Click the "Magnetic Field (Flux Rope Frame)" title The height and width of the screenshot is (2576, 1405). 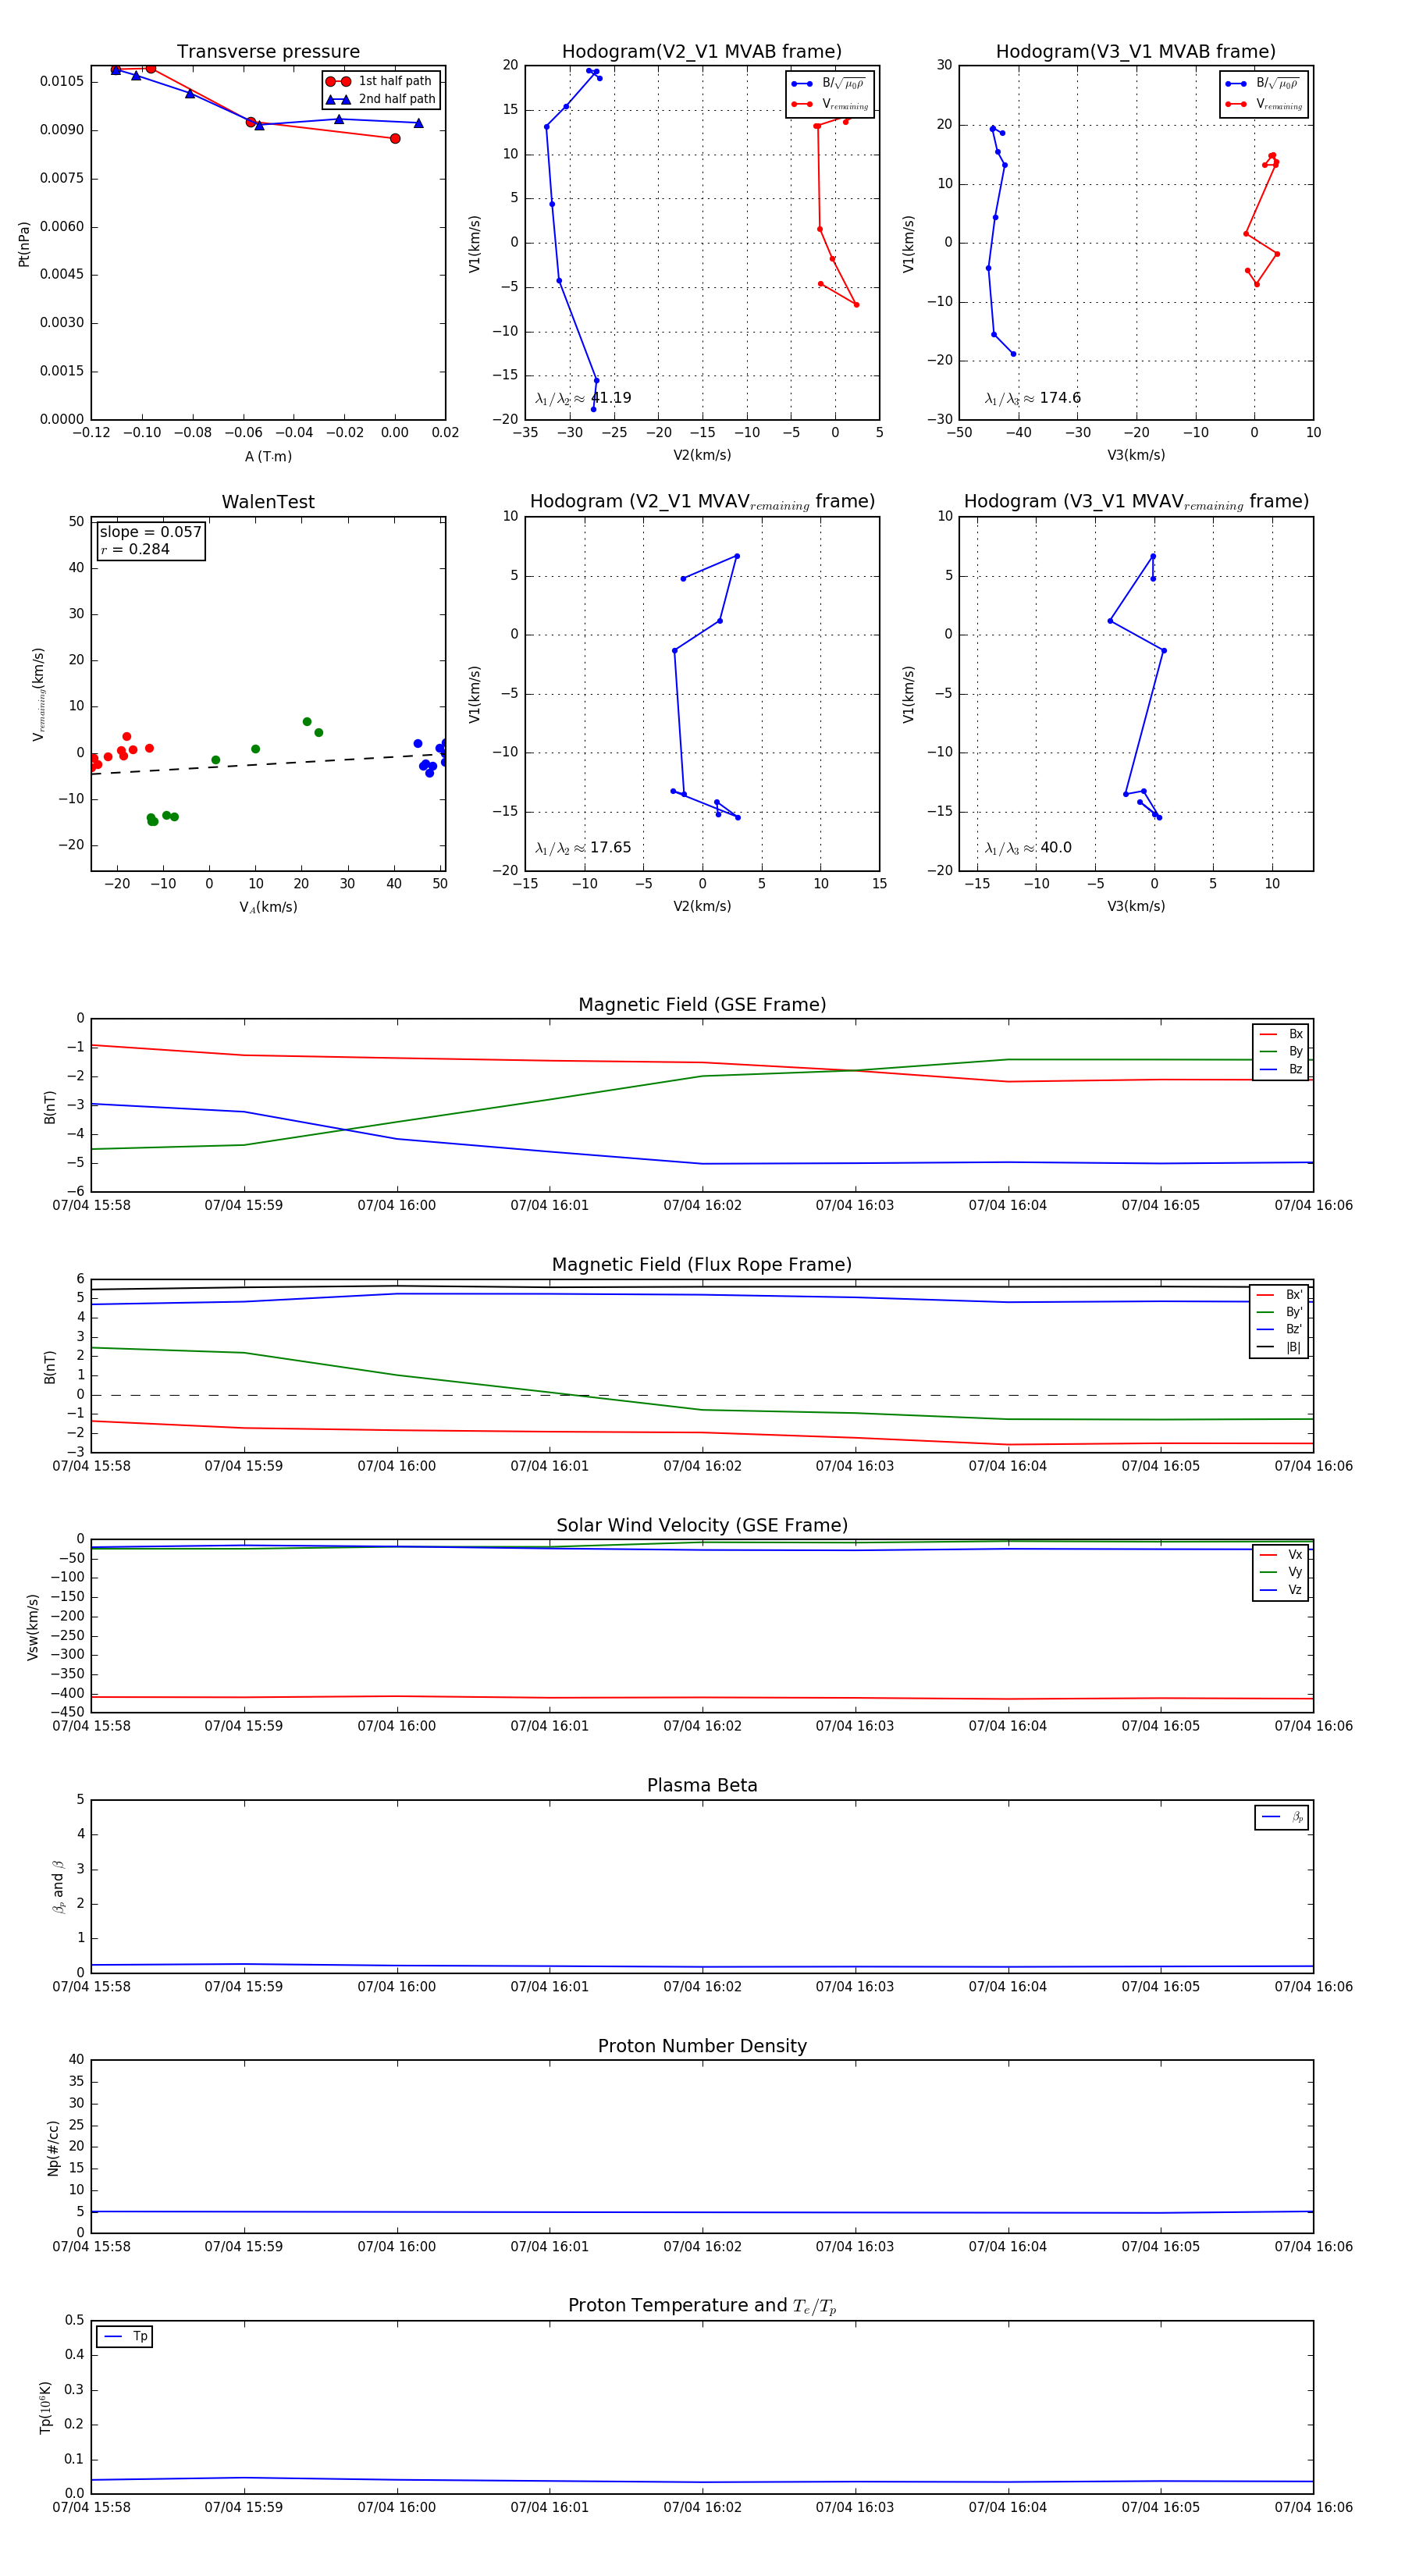tap(702, 1265)
